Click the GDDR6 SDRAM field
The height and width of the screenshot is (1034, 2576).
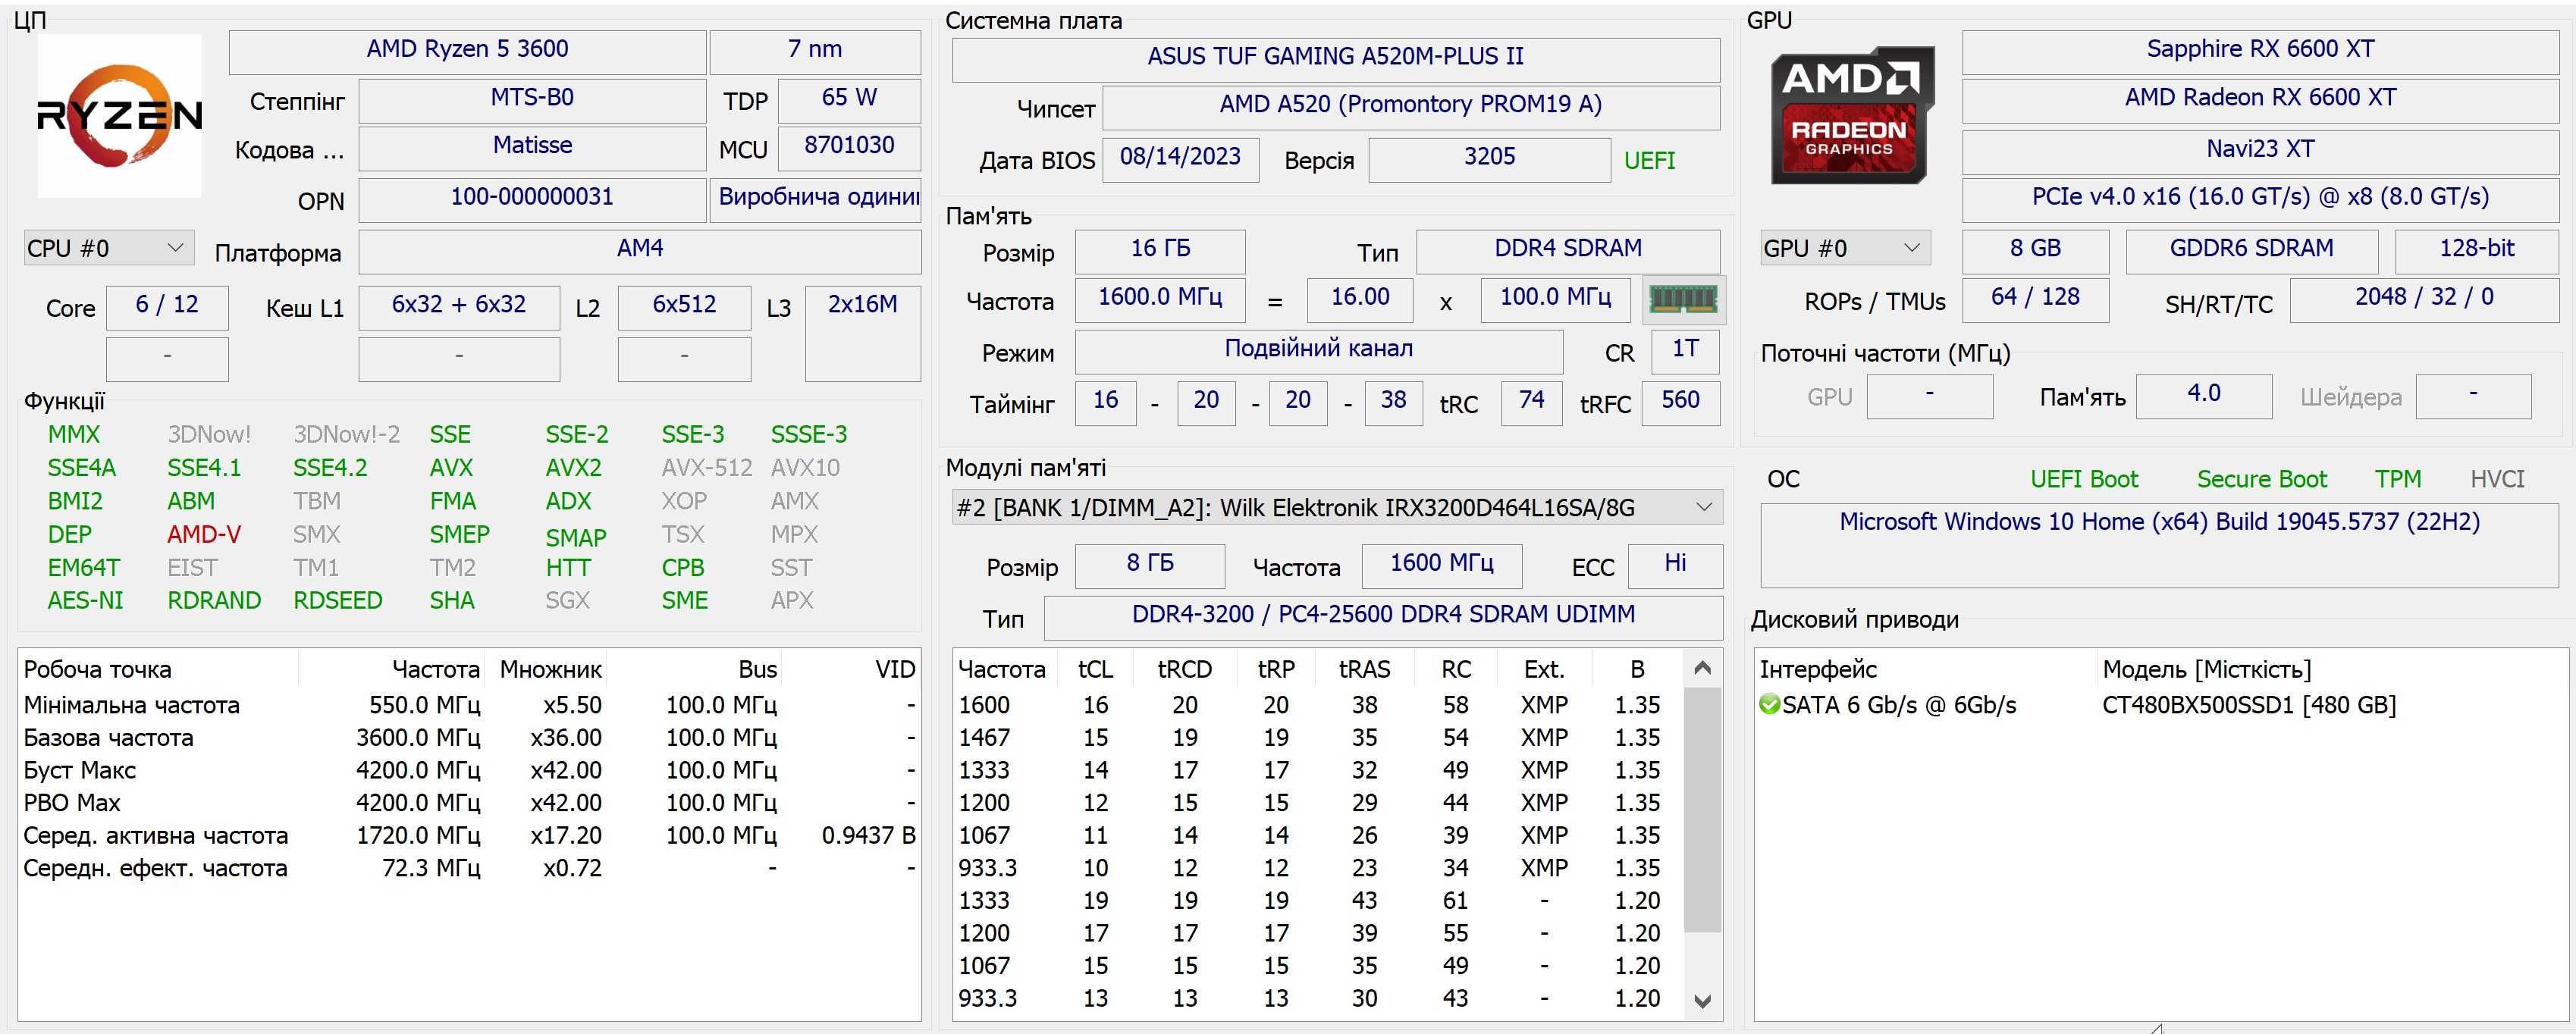coord(2251,251)
